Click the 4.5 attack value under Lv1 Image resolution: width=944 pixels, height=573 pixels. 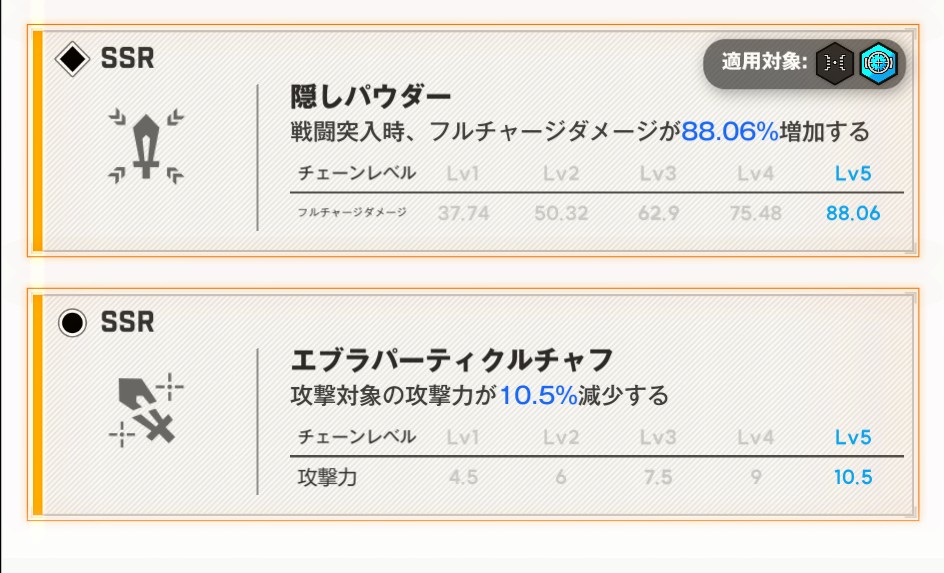pos(463,477)
